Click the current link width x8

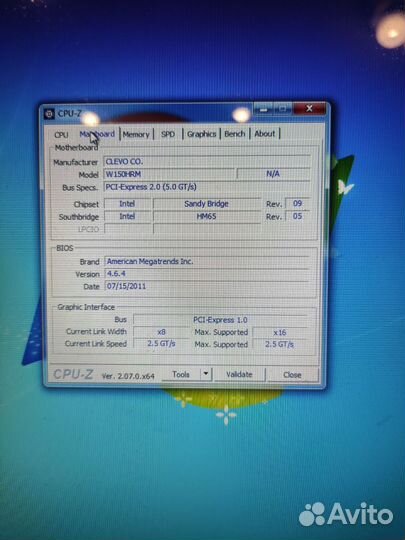[161, 332]
